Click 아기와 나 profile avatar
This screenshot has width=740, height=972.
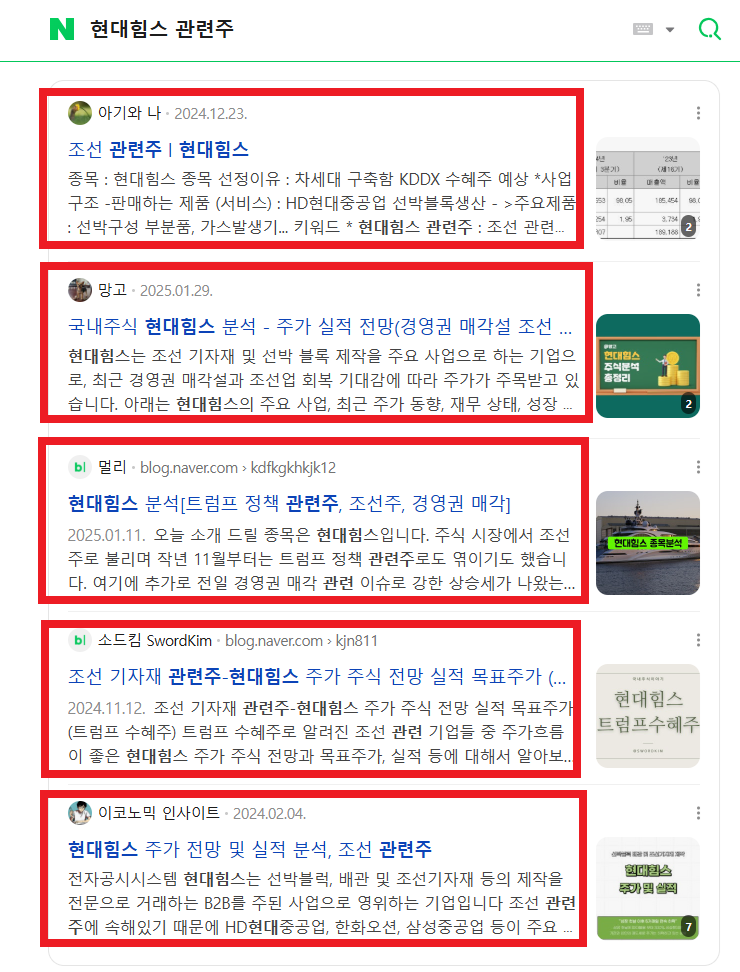click(79, 113)
